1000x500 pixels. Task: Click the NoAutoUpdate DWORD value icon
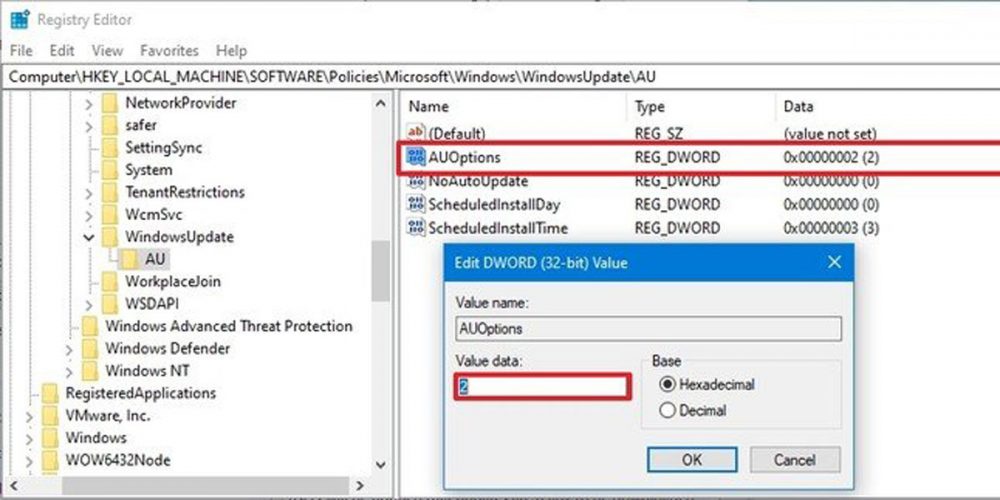[416, 181]
